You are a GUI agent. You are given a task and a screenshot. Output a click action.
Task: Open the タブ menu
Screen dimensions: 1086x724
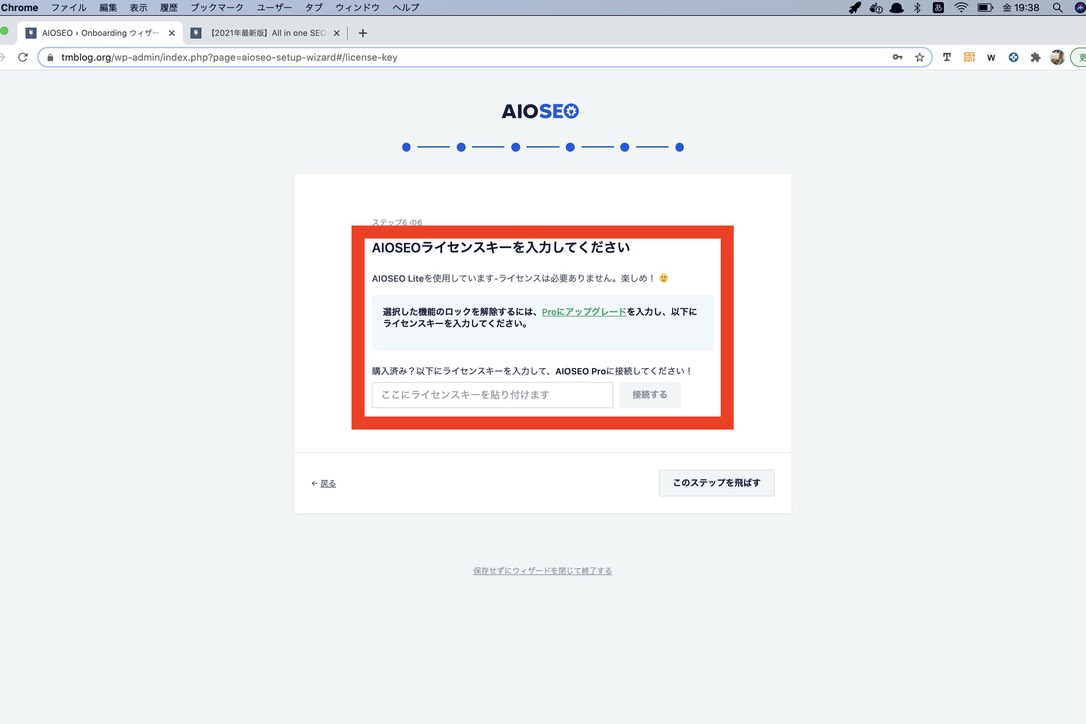314,8
